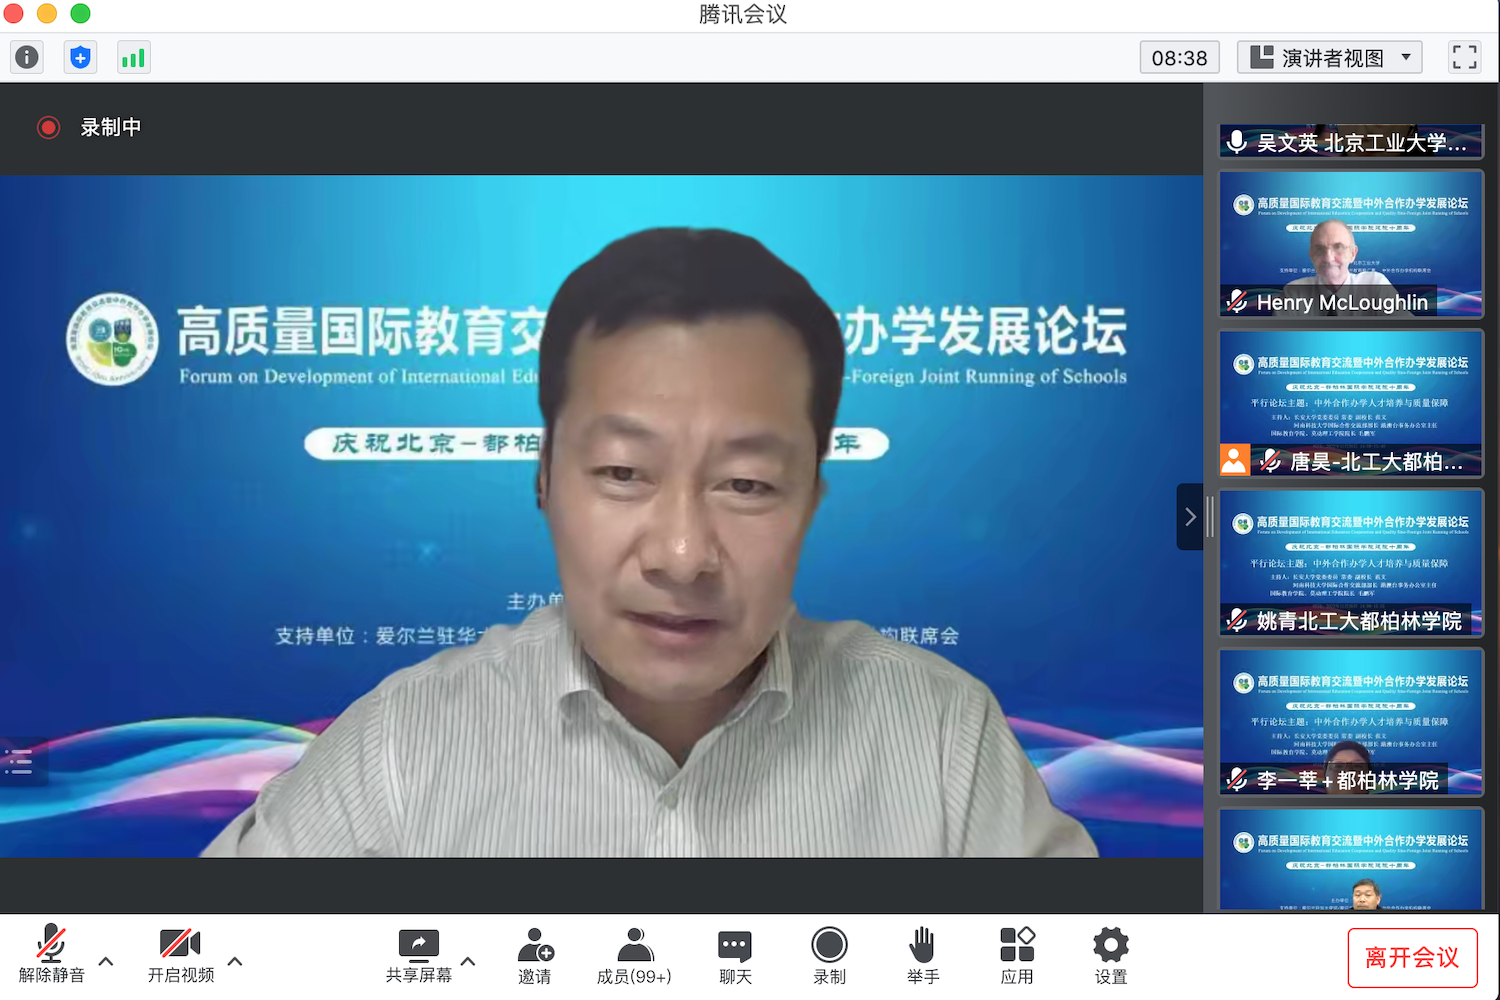Click the share screen button
Screen dimensions: 1500x1000
coord(418,956)
